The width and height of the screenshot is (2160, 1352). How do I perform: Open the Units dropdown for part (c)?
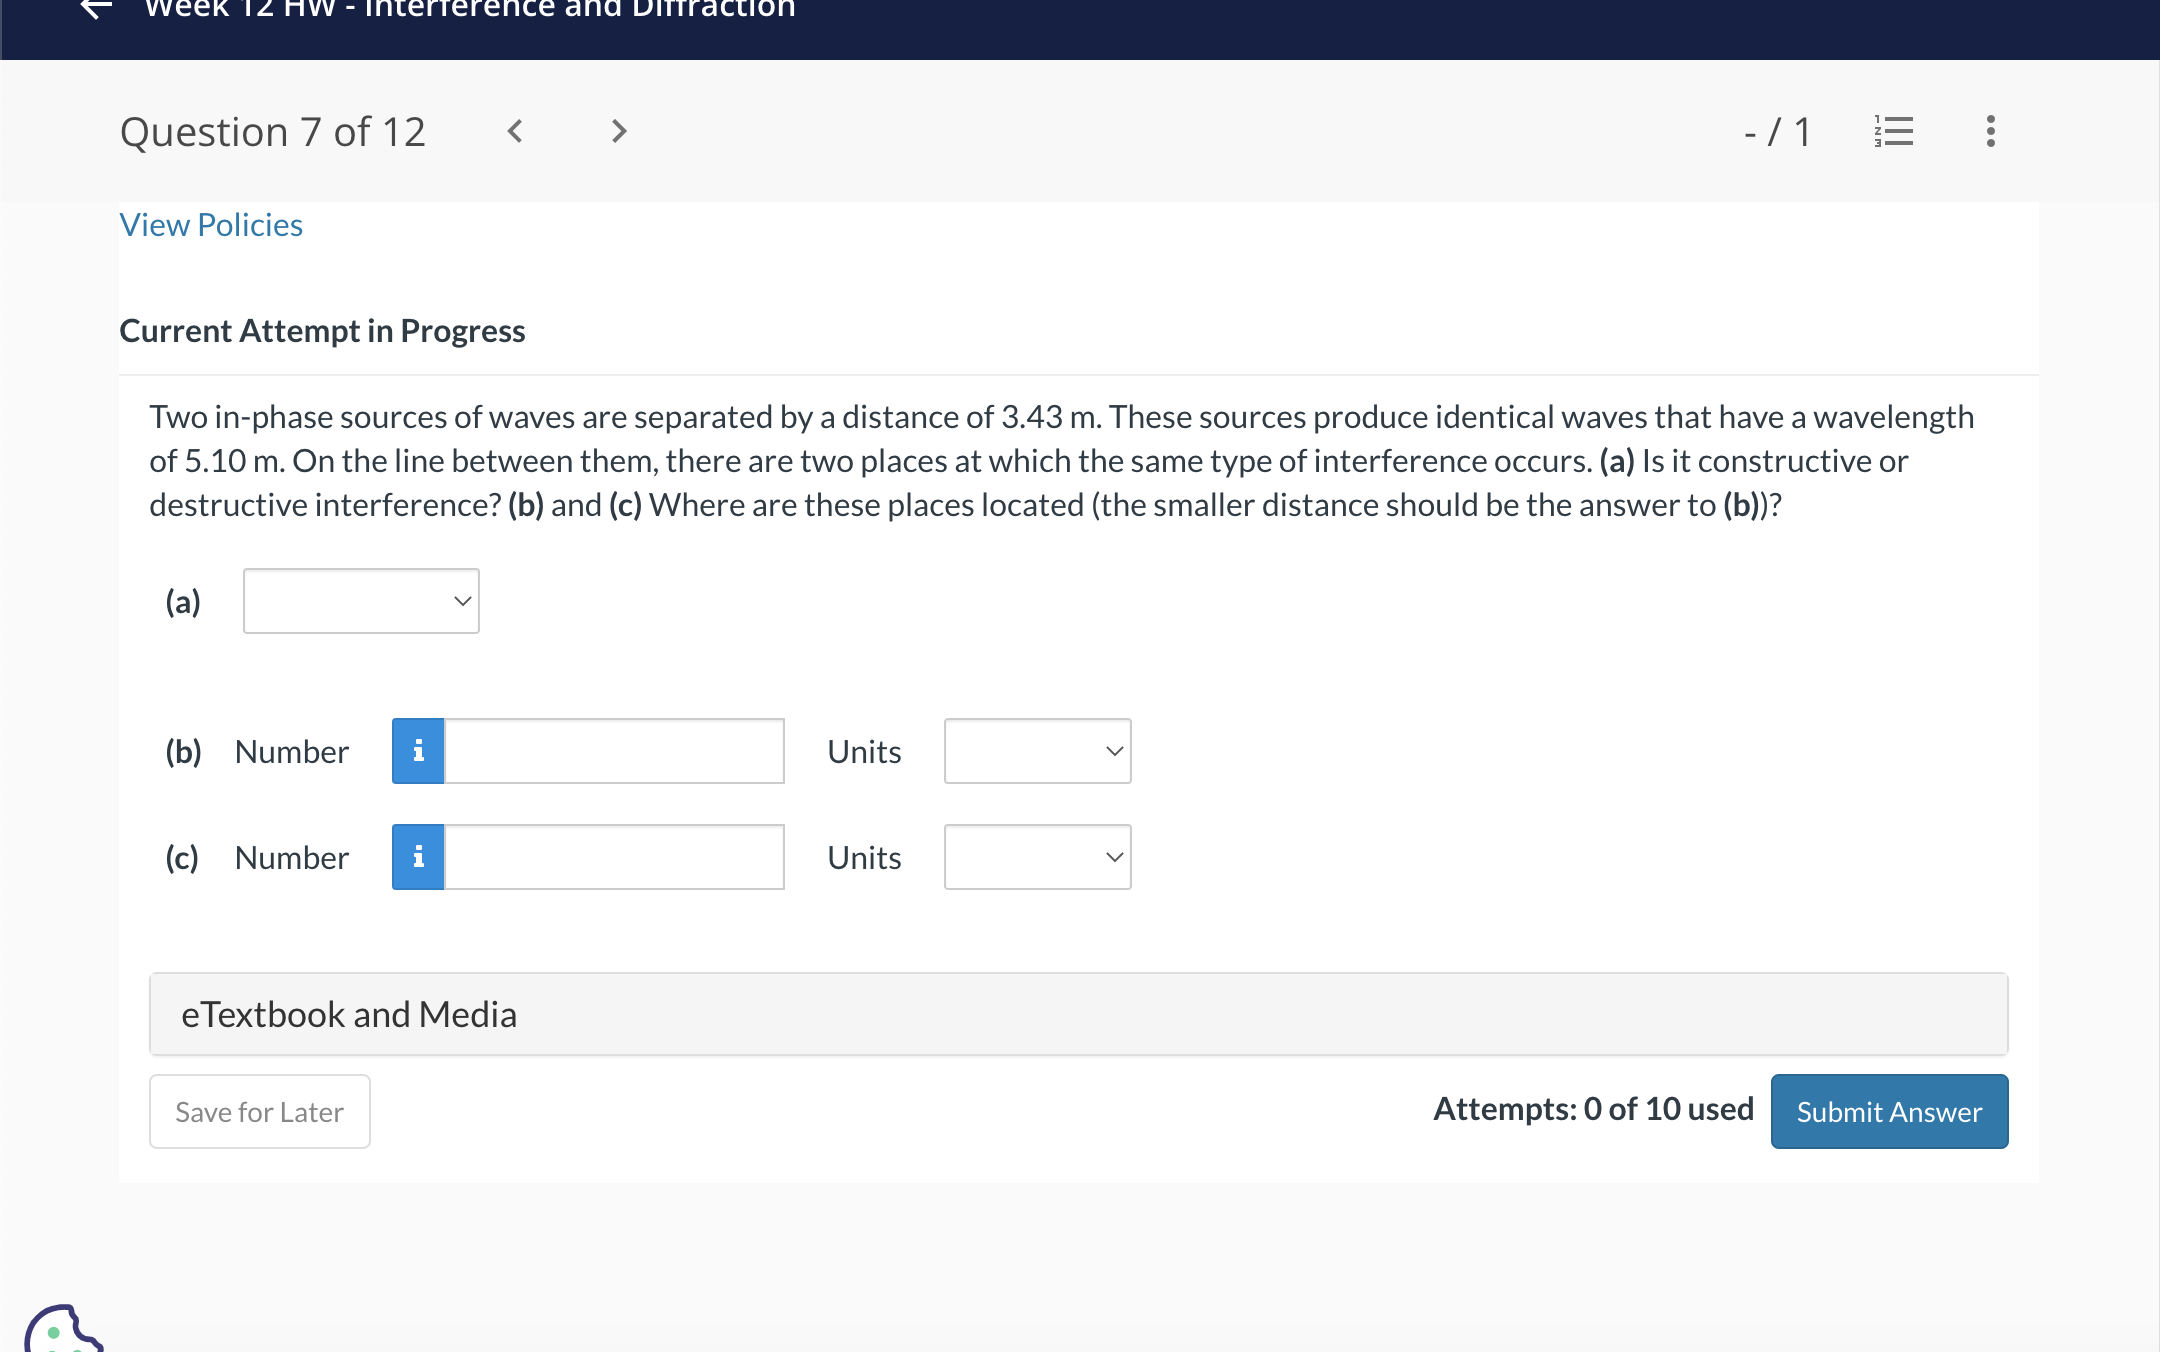click(1037, 856)
